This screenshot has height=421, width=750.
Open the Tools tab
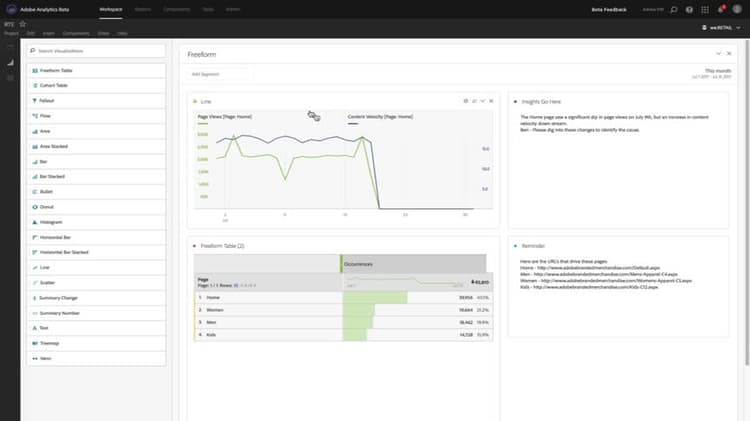click(208, 10)
